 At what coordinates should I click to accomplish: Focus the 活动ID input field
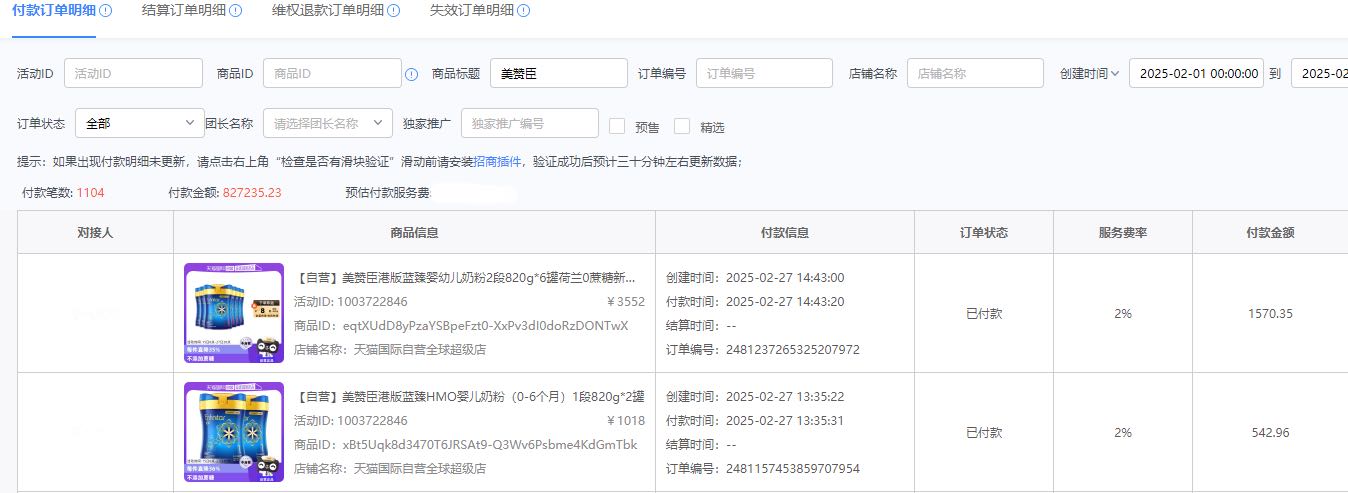[133, 73]
